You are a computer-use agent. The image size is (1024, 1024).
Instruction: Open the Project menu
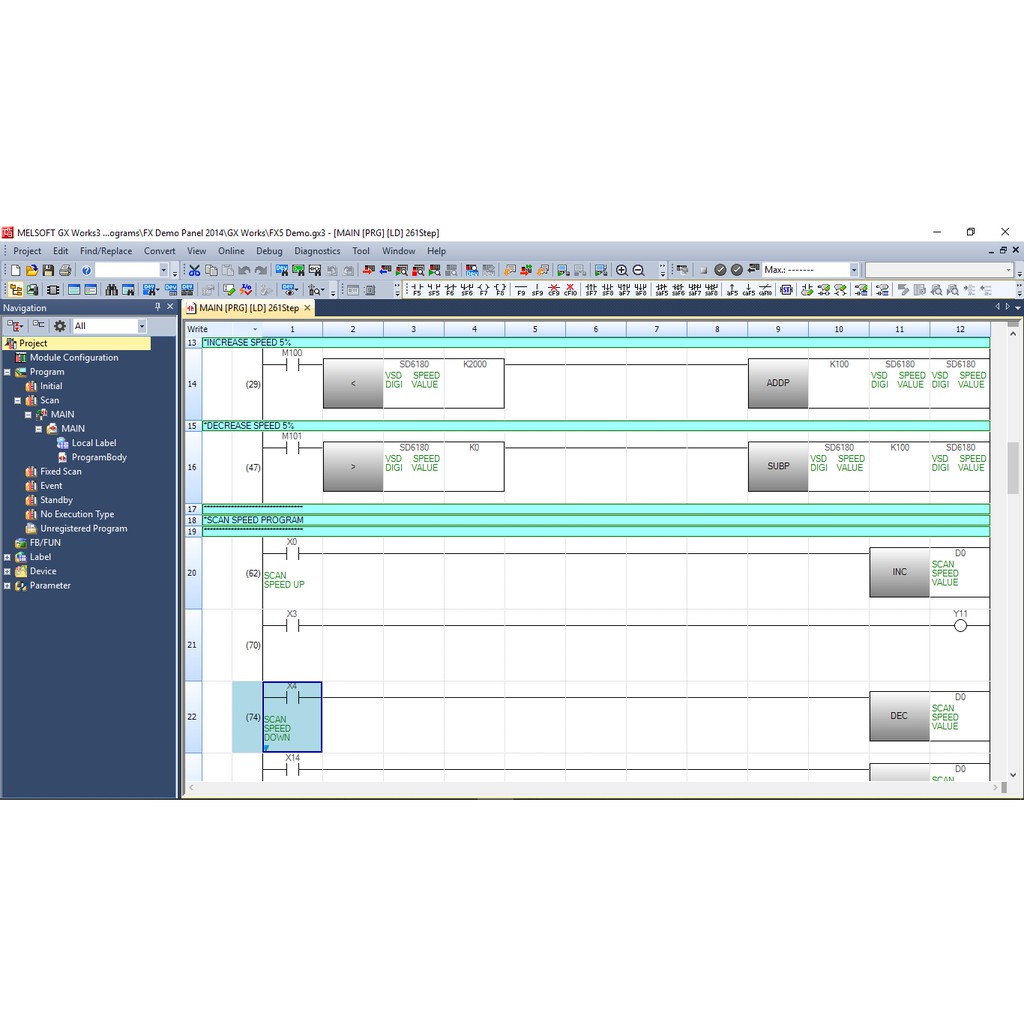pyautogui.click(x=27, y=251)
